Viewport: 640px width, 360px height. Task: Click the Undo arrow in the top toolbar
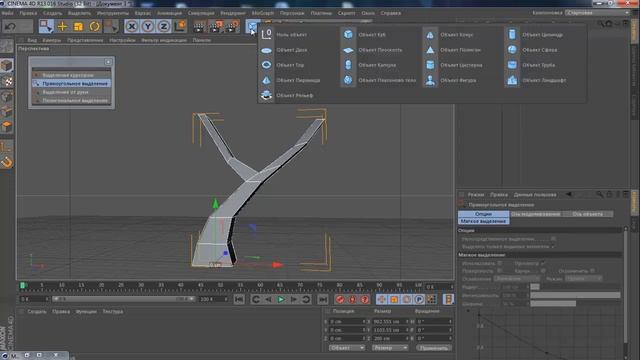pos(11,27)
